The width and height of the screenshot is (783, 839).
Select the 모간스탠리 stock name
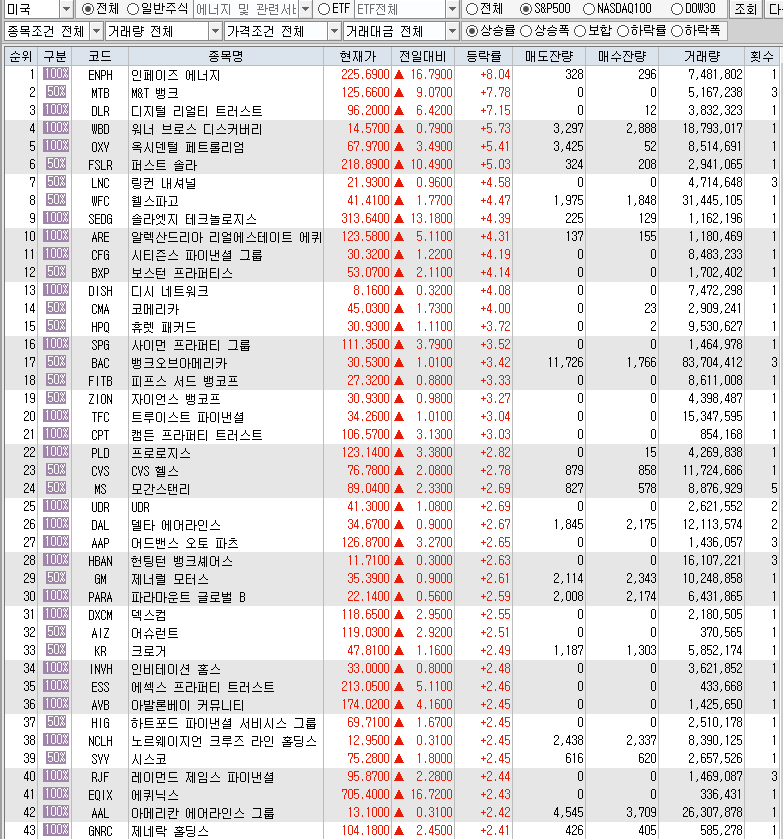pyautogui.click(x=161, y=489)
